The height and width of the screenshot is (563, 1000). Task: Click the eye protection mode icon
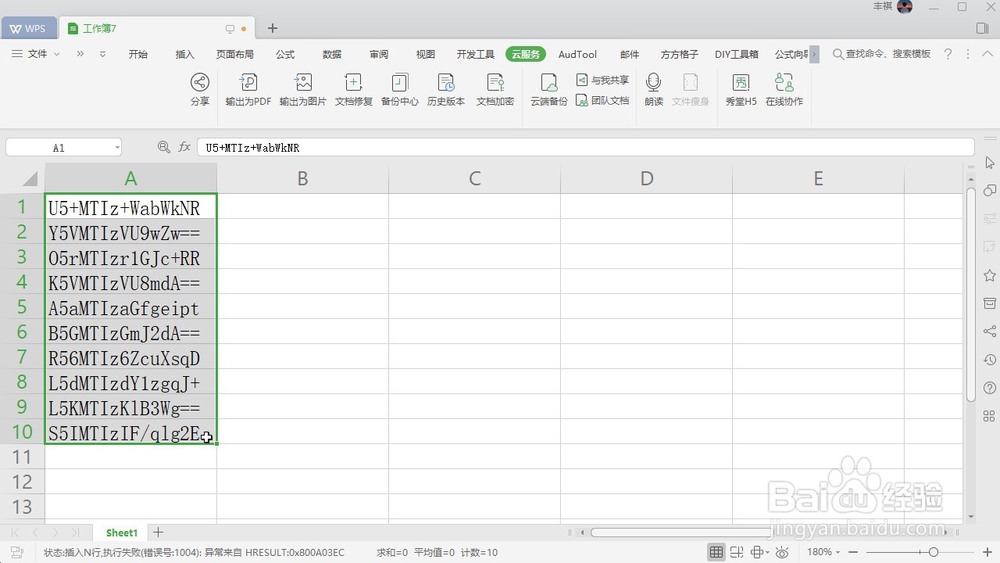pos(783,552)
